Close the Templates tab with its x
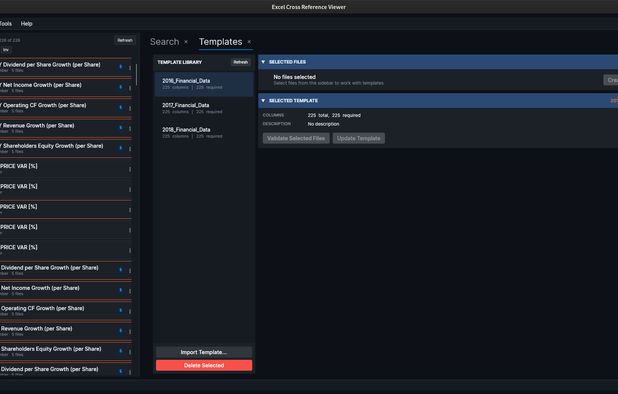This screenshot has width=618, height=394. click(x=249, y=42)
